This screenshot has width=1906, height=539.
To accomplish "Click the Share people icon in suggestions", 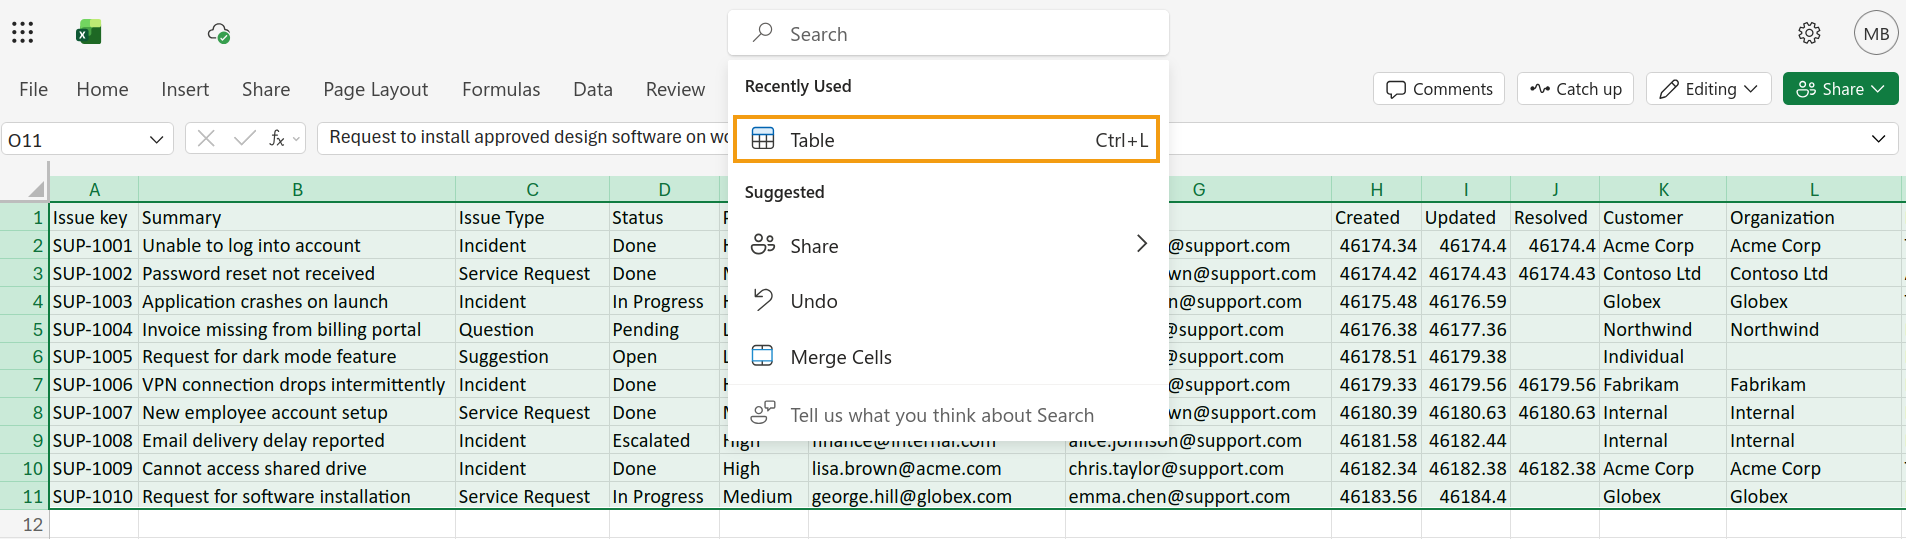I will pyautogui.click(x=763, y=245).
